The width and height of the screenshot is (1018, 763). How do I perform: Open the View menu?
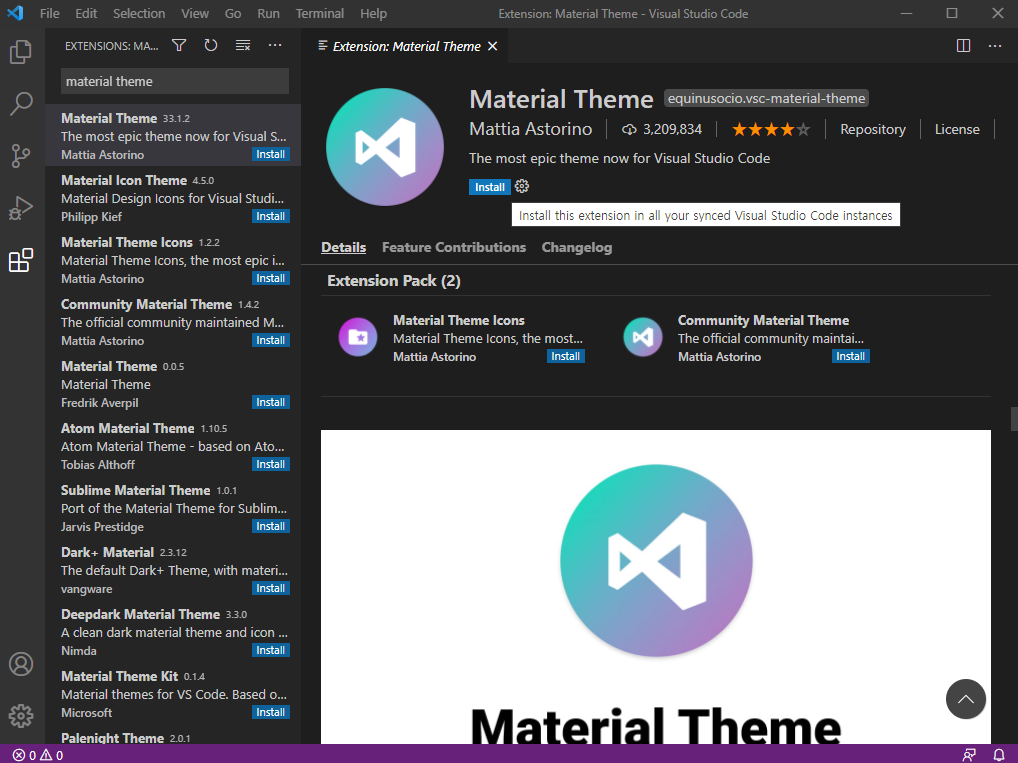[195, 13]
